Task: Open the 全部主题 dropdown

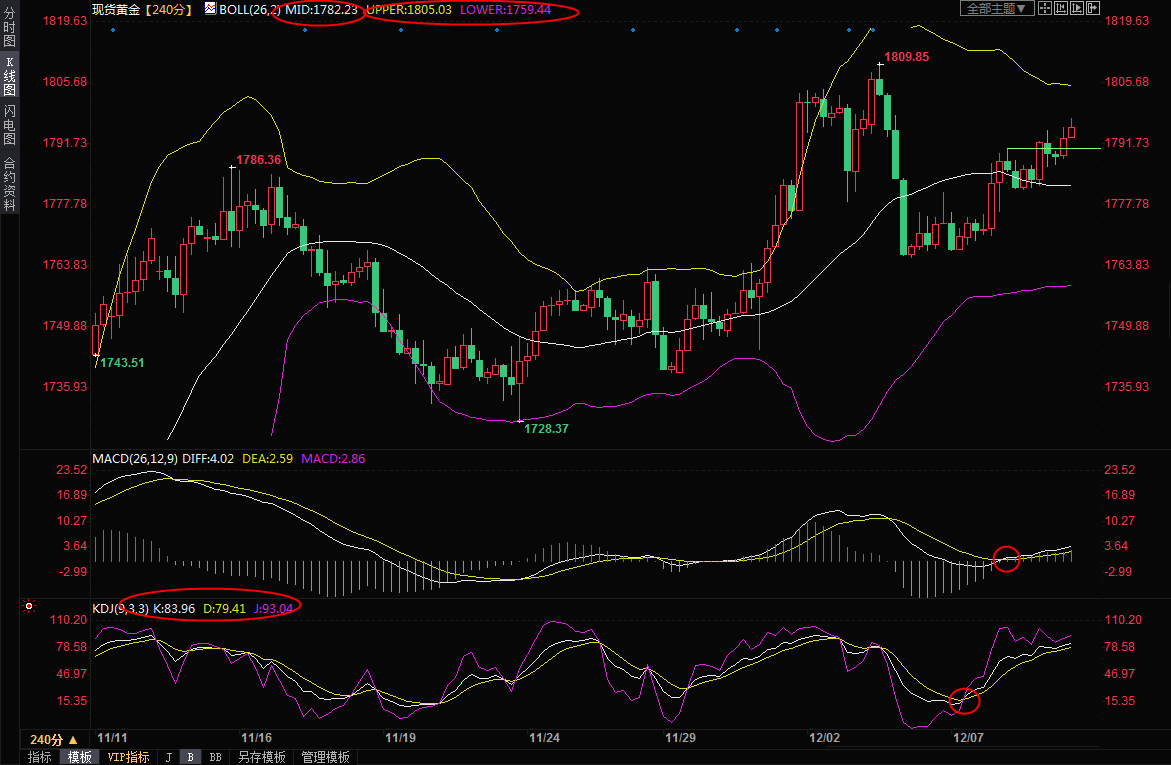Action: 997,8
